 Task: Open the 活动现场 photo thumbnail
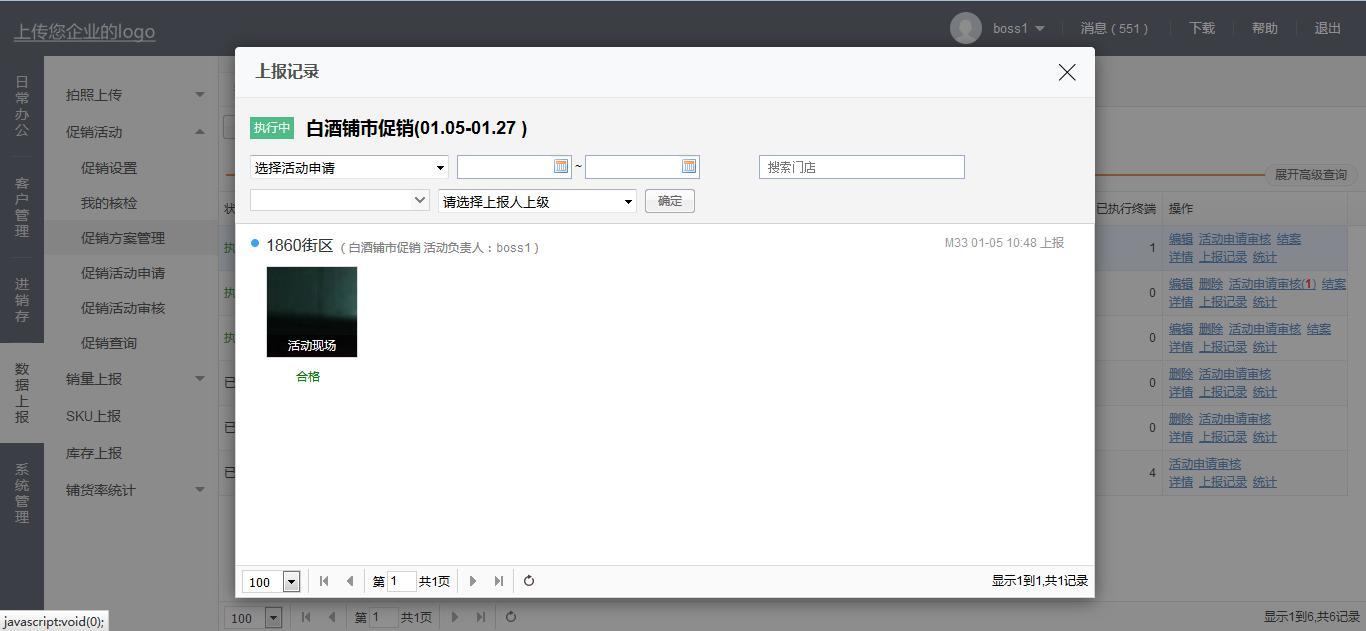click(312, 311)
